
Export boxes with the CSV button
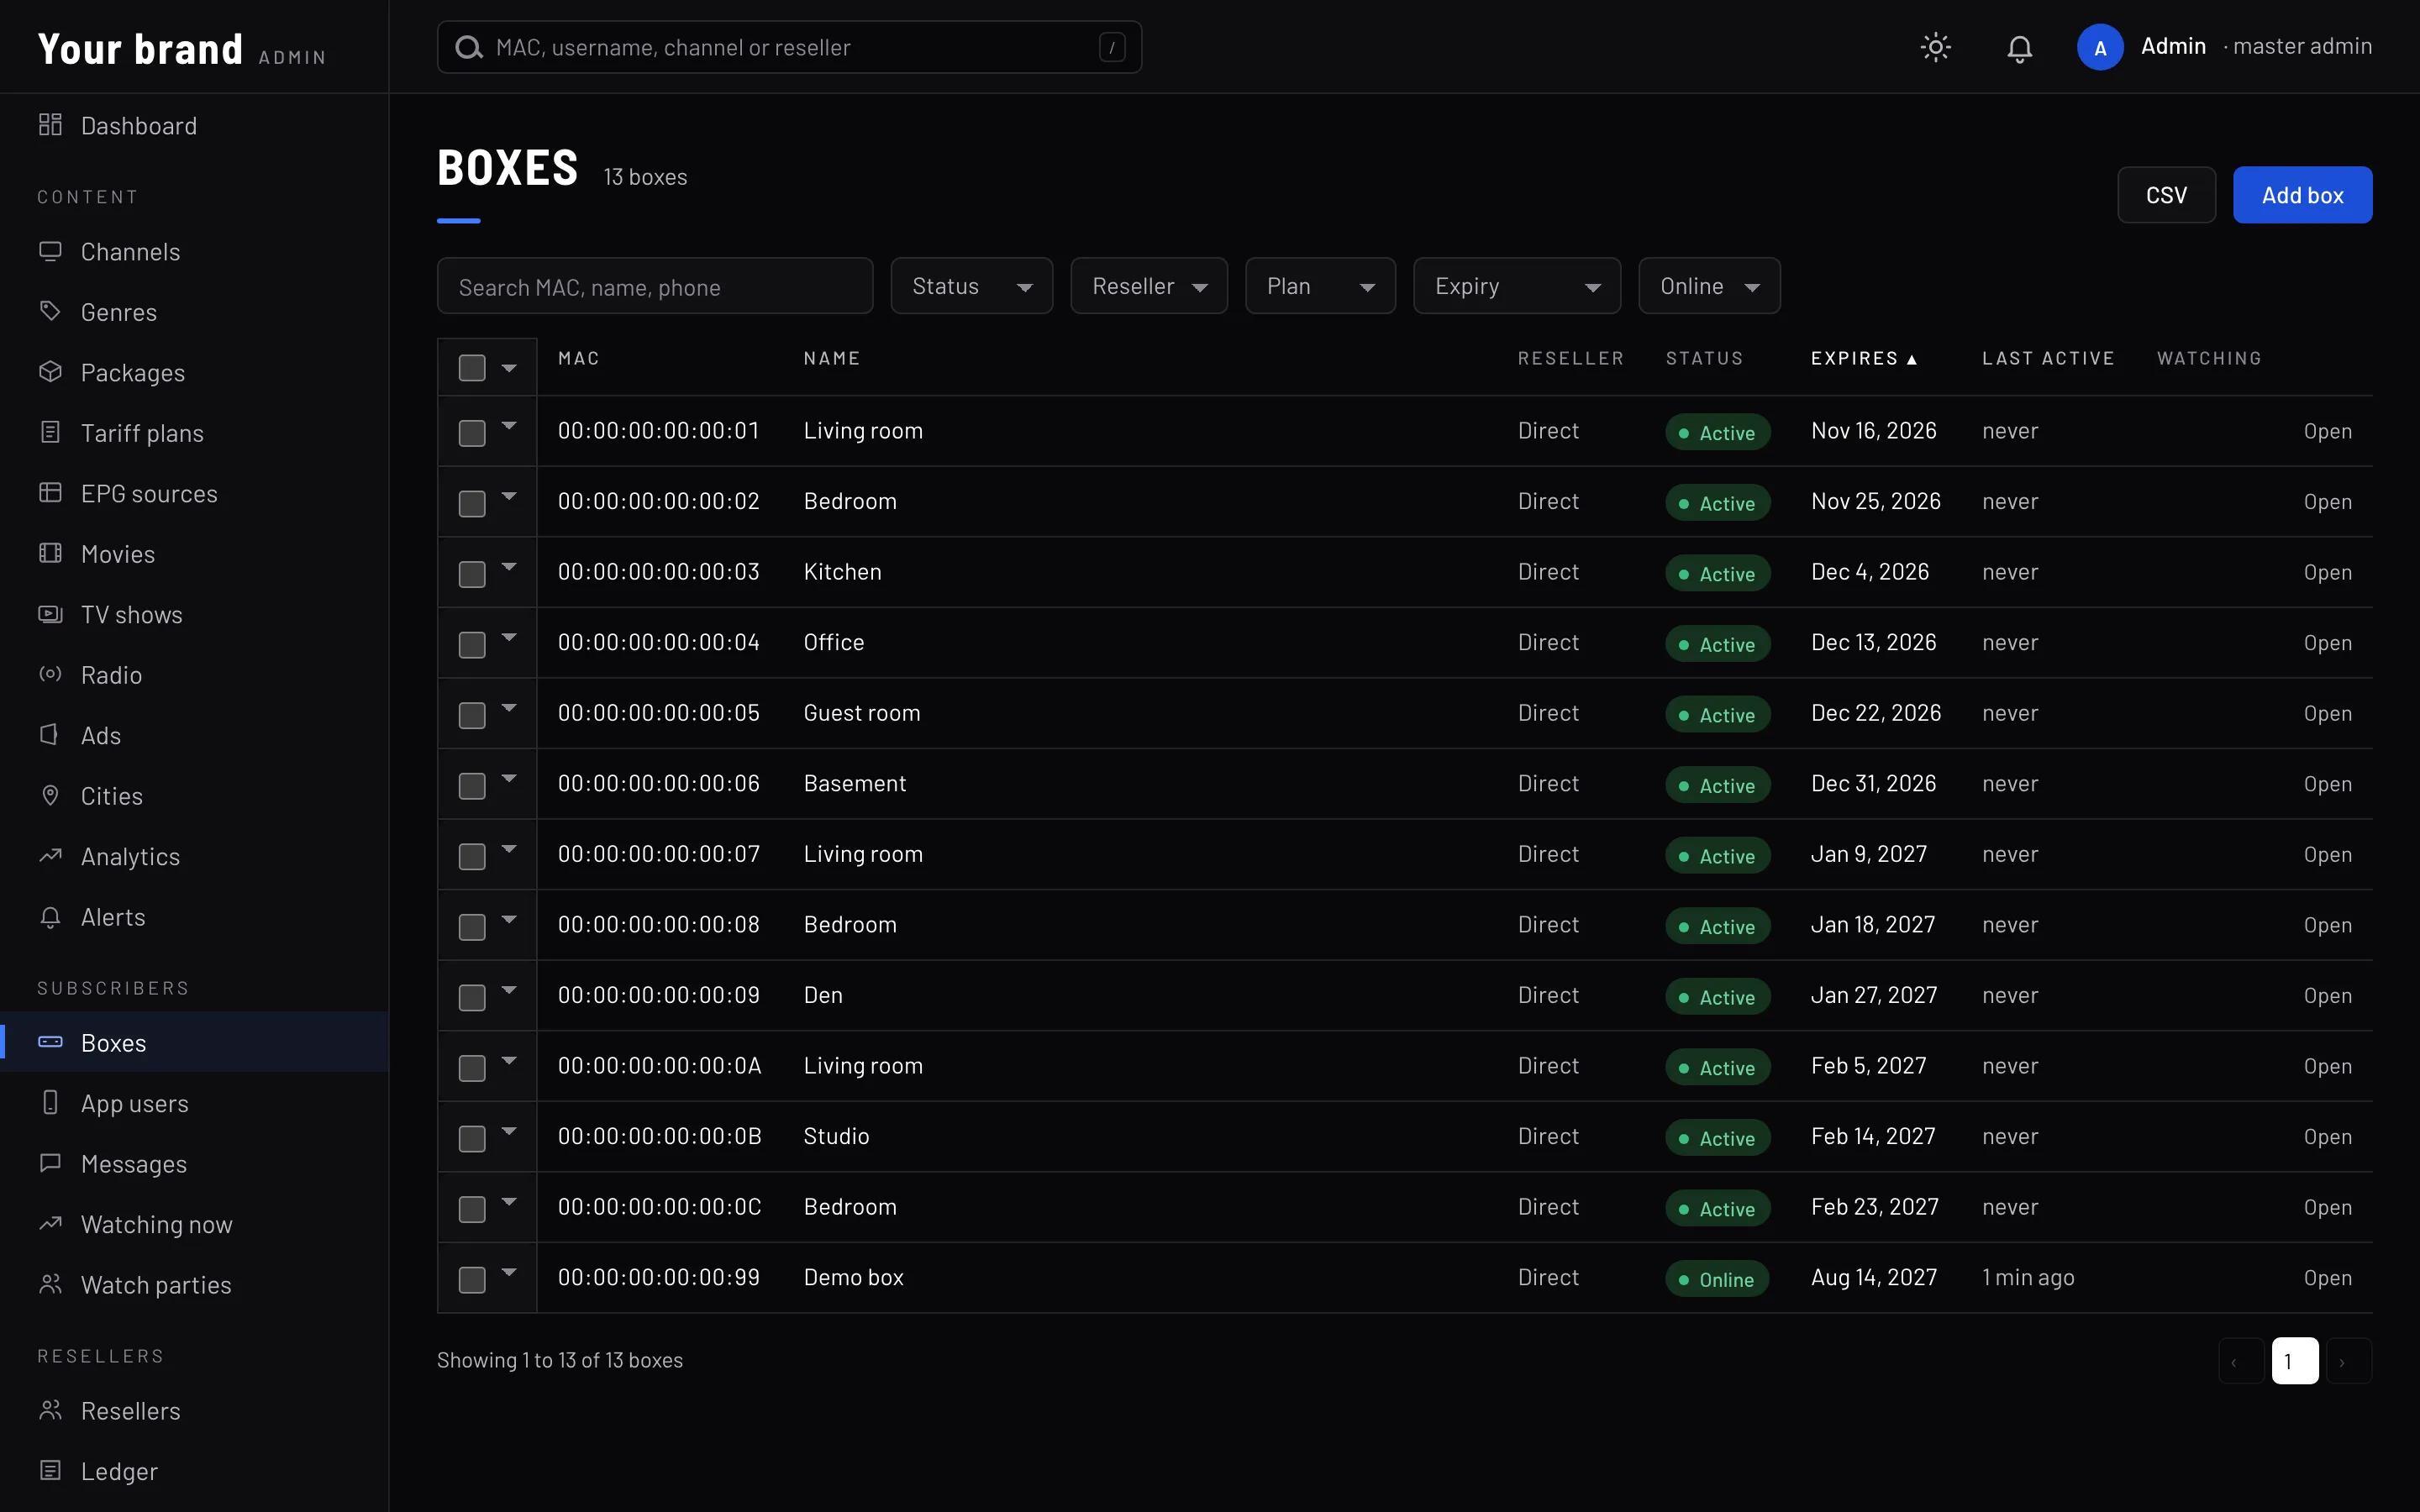[2166, 194]
